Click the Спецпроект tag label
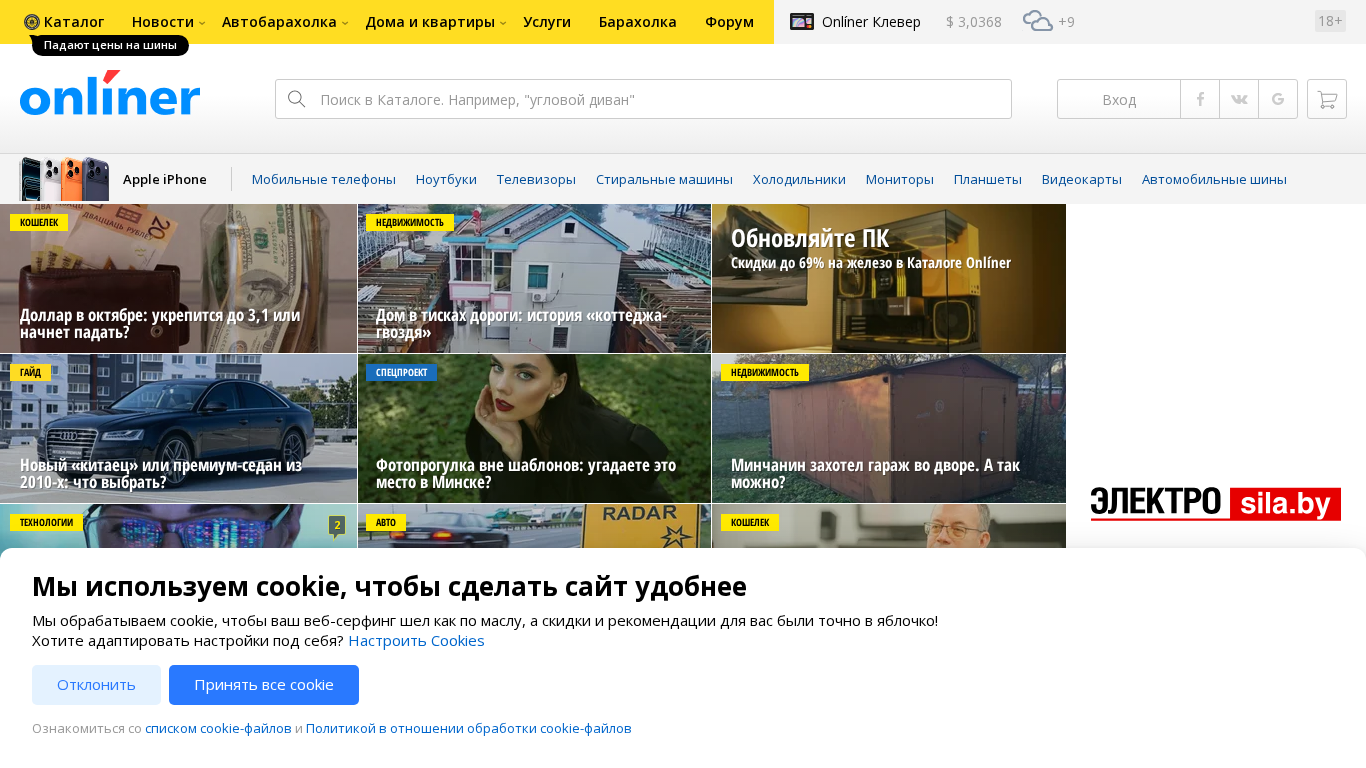1366x768 pixels. tap(401, 372)
